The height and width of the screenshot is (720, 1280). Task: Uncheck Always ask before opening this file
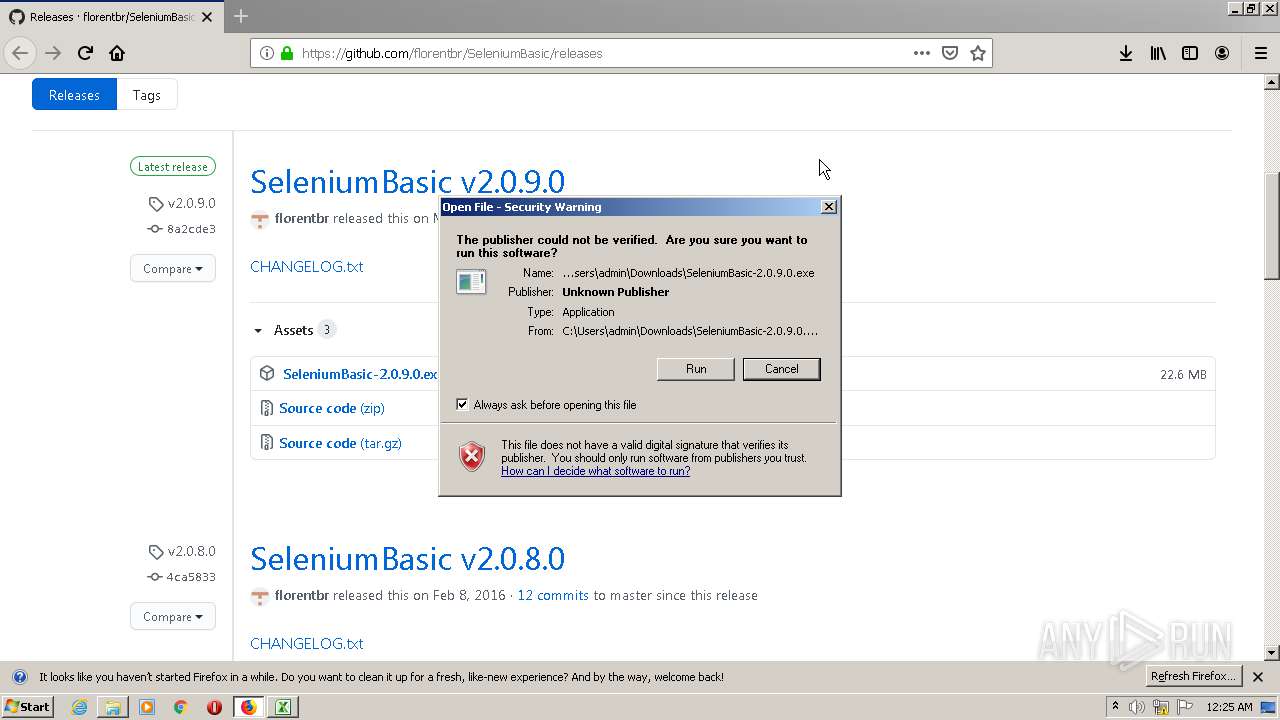pyautogui.click(x=462, y=404)
